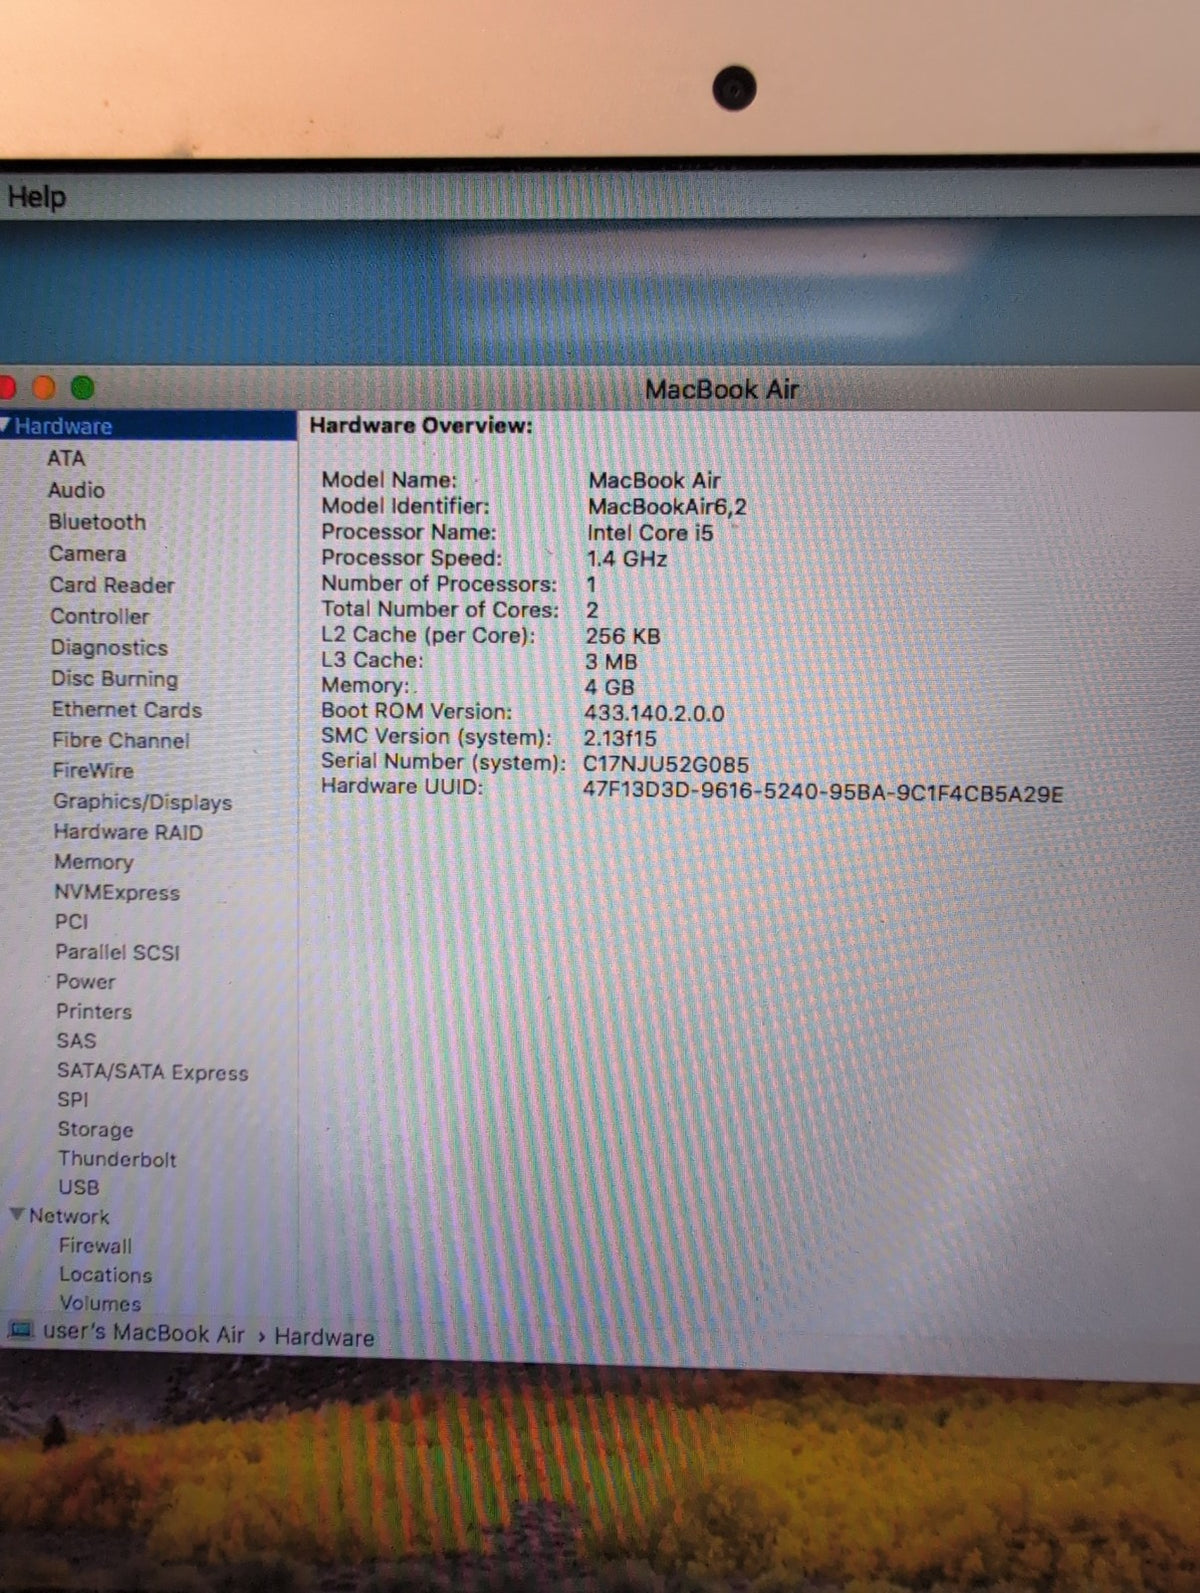Viewport: 1200px width, 1593px height.
Task: Show Diagnostics information
Action: (109, 648)
